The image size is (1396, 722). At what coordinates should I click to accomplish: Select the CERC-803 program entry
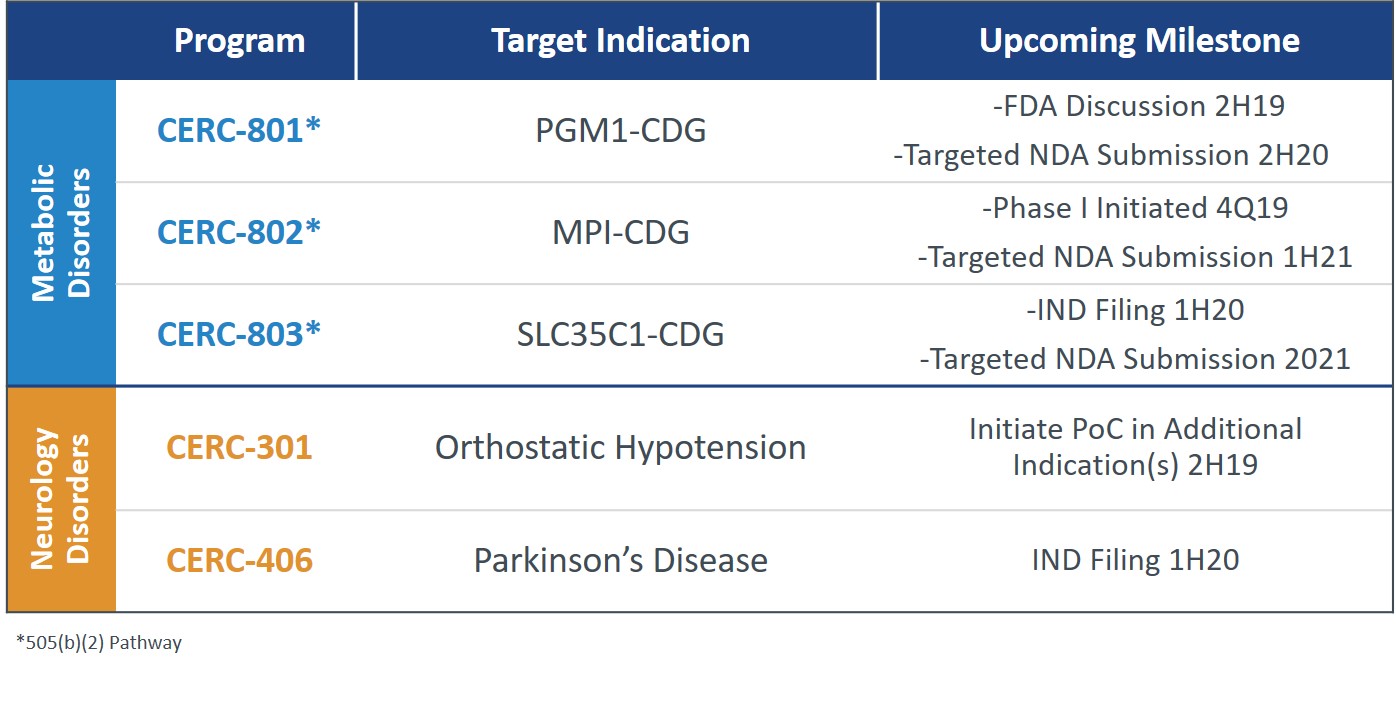[x=239, y=335]
